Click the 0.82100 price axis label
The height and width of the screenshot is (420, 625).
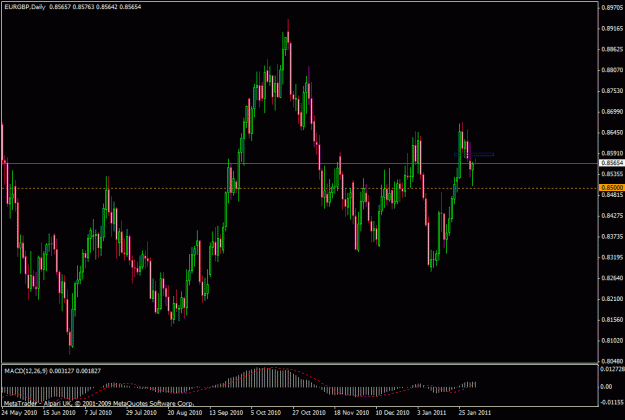click(612, 299)
